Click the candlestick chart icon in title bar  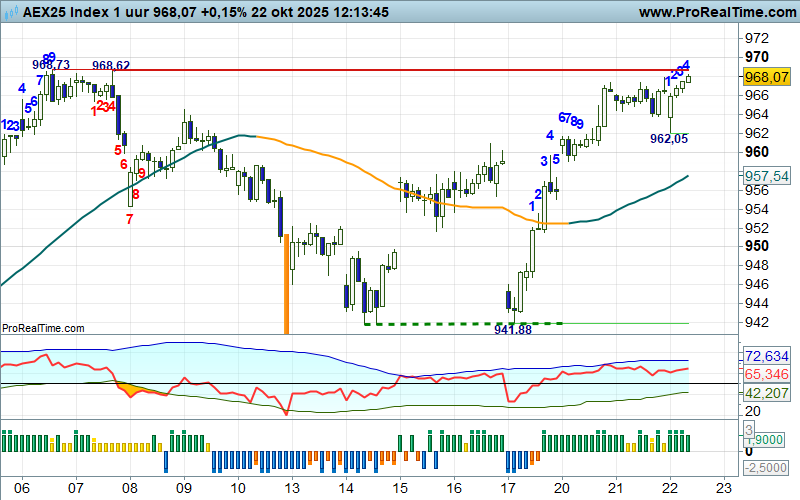11,12
